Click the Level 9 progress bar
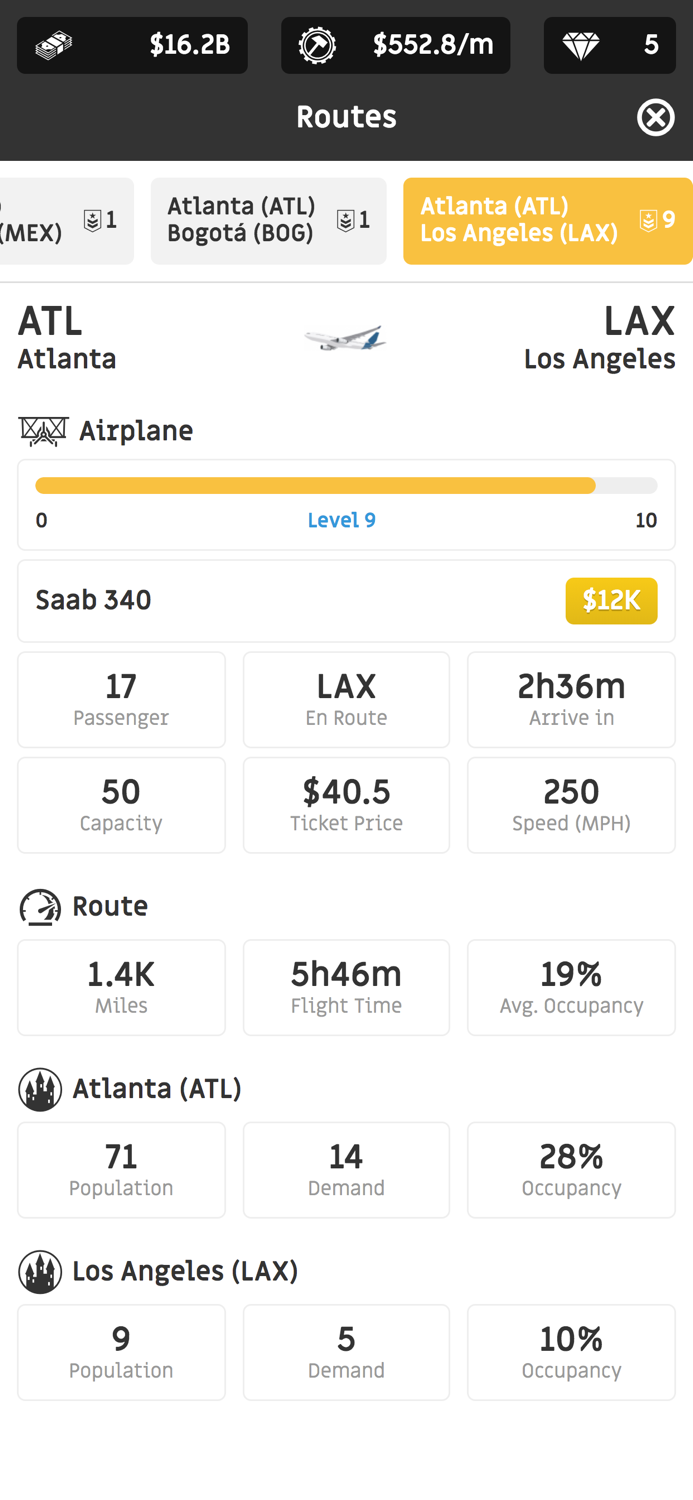 (x=346, y=485)
